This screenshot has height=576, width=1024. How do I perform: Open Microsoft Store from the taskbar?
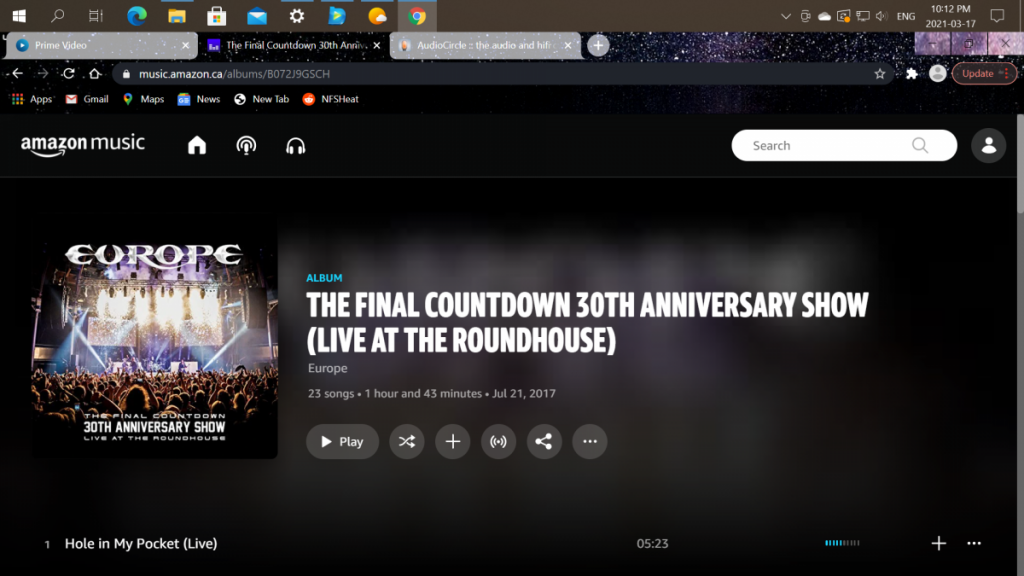[x=216, y=16]
